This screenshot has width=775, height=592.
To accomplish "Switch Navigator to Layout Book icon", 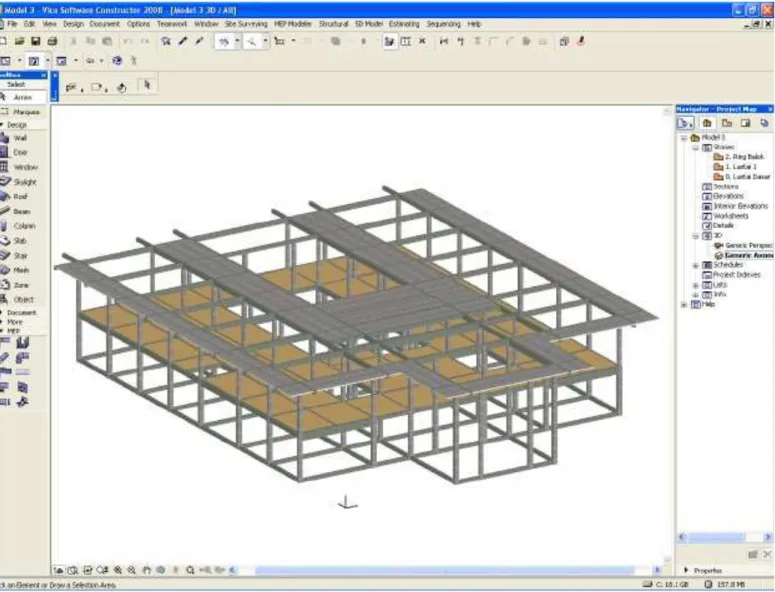I will click(745, 123).
